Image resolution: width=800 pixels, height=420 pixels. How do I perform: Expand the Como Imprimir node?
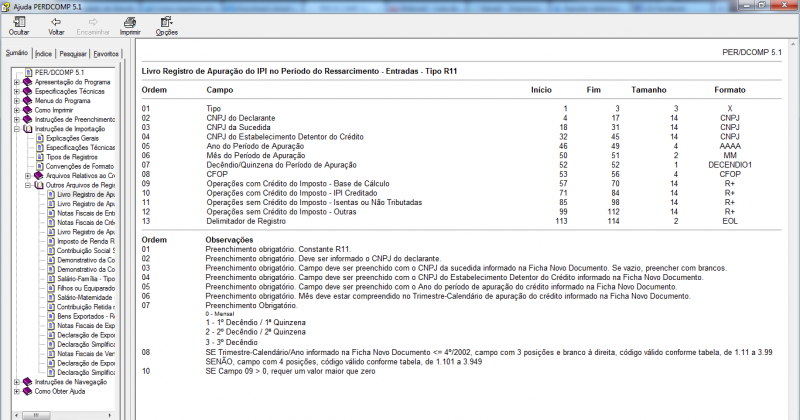point(17,110)
